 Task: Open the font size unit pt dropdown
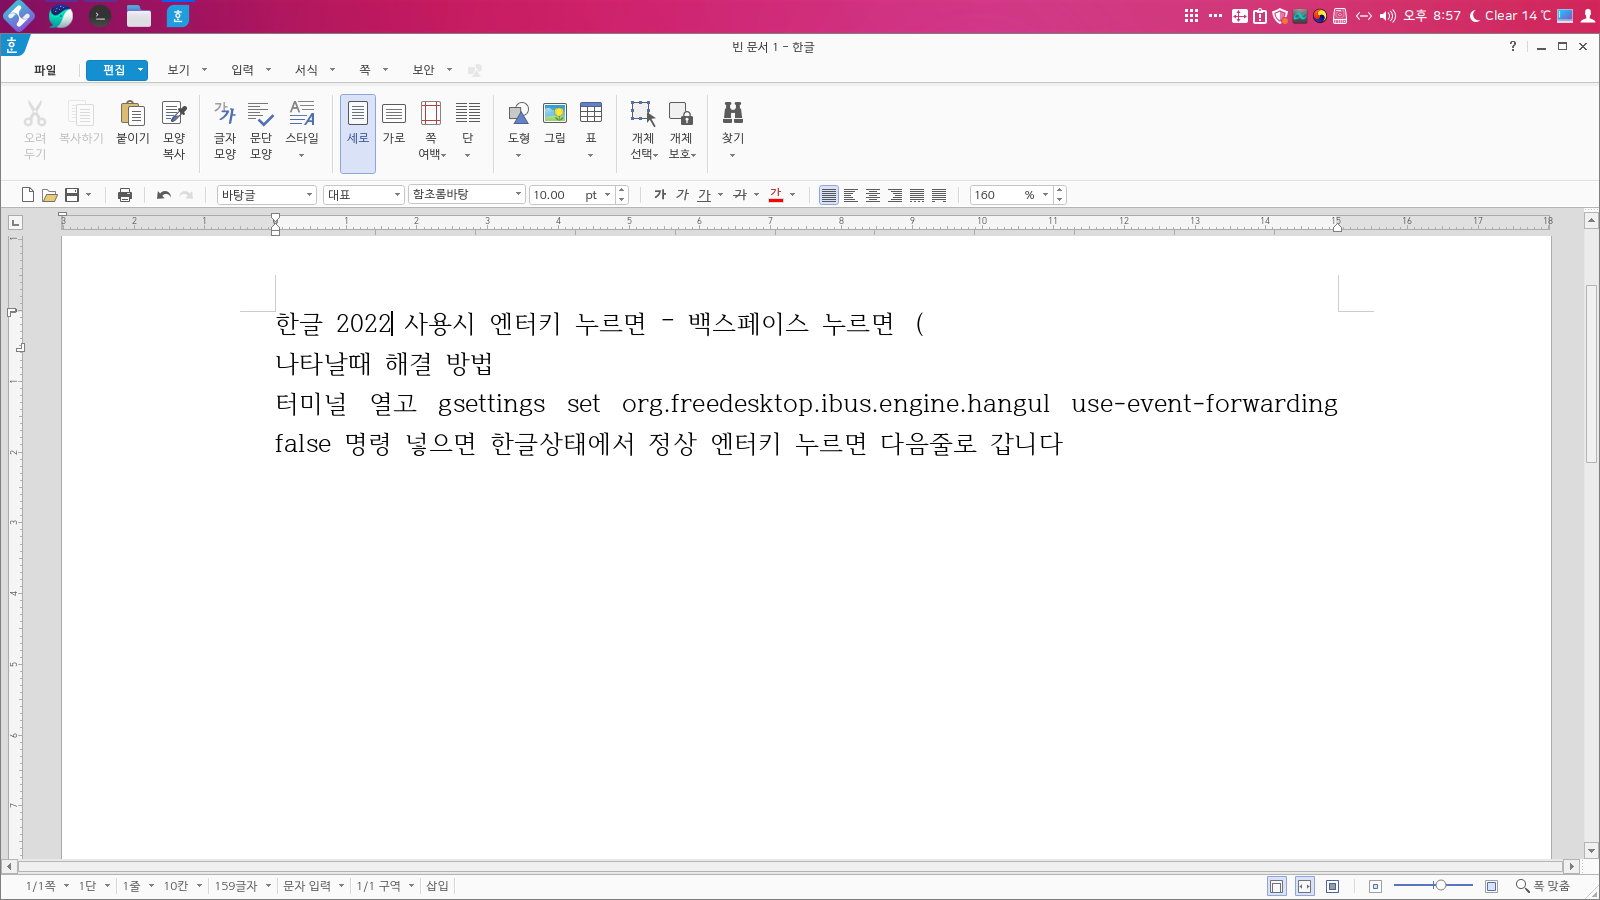click(607, 195)
